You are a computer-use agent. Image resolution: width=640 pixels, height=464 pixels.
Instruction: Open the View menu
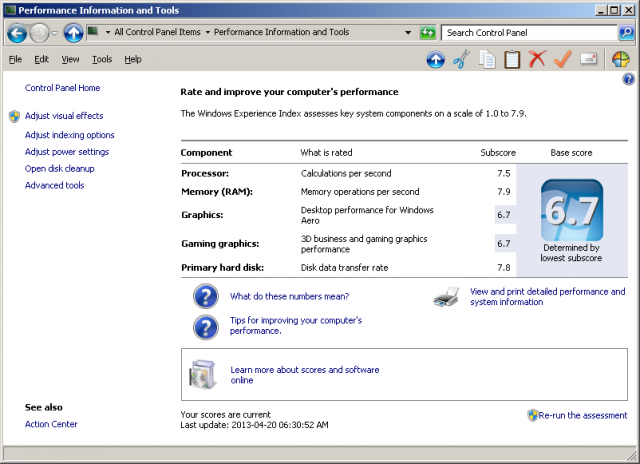(70, 60)
